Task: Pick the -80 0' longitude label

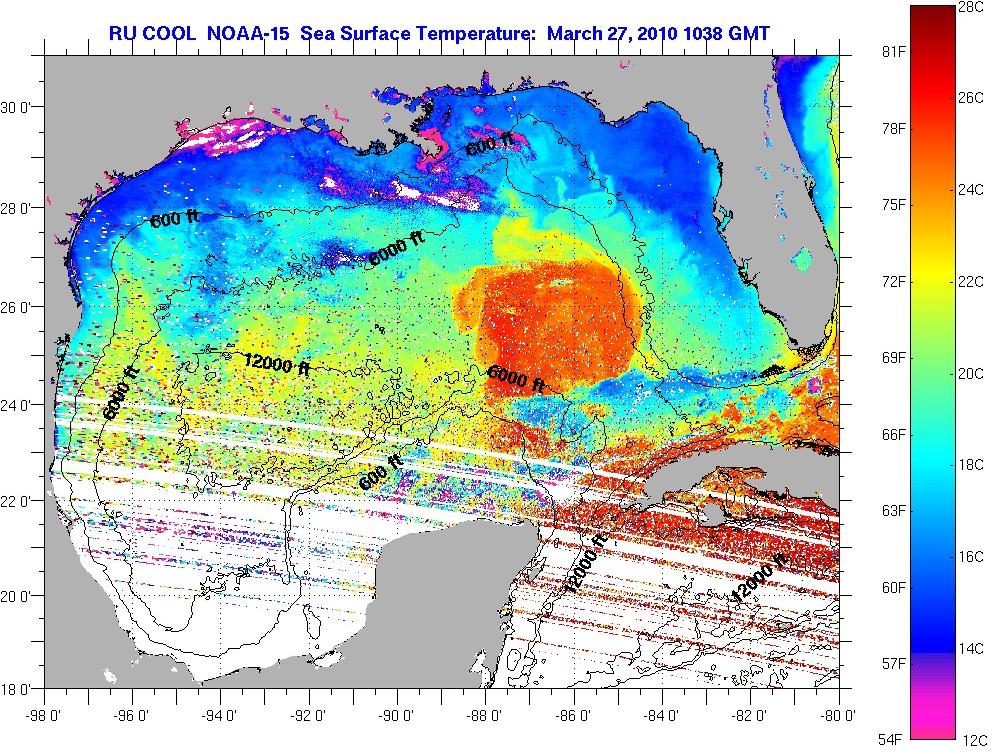Action: pos(839,715)
